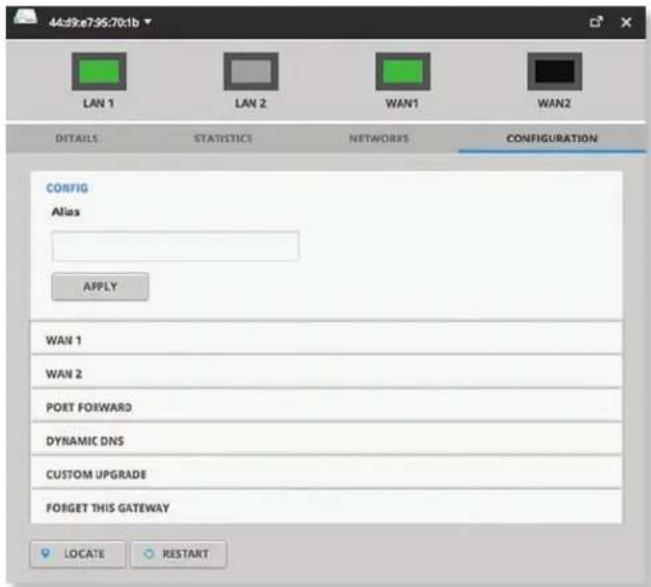Close the gateway properties panel
The width and height of the screenshot is (651, 587).
click(x=626, y=22)
